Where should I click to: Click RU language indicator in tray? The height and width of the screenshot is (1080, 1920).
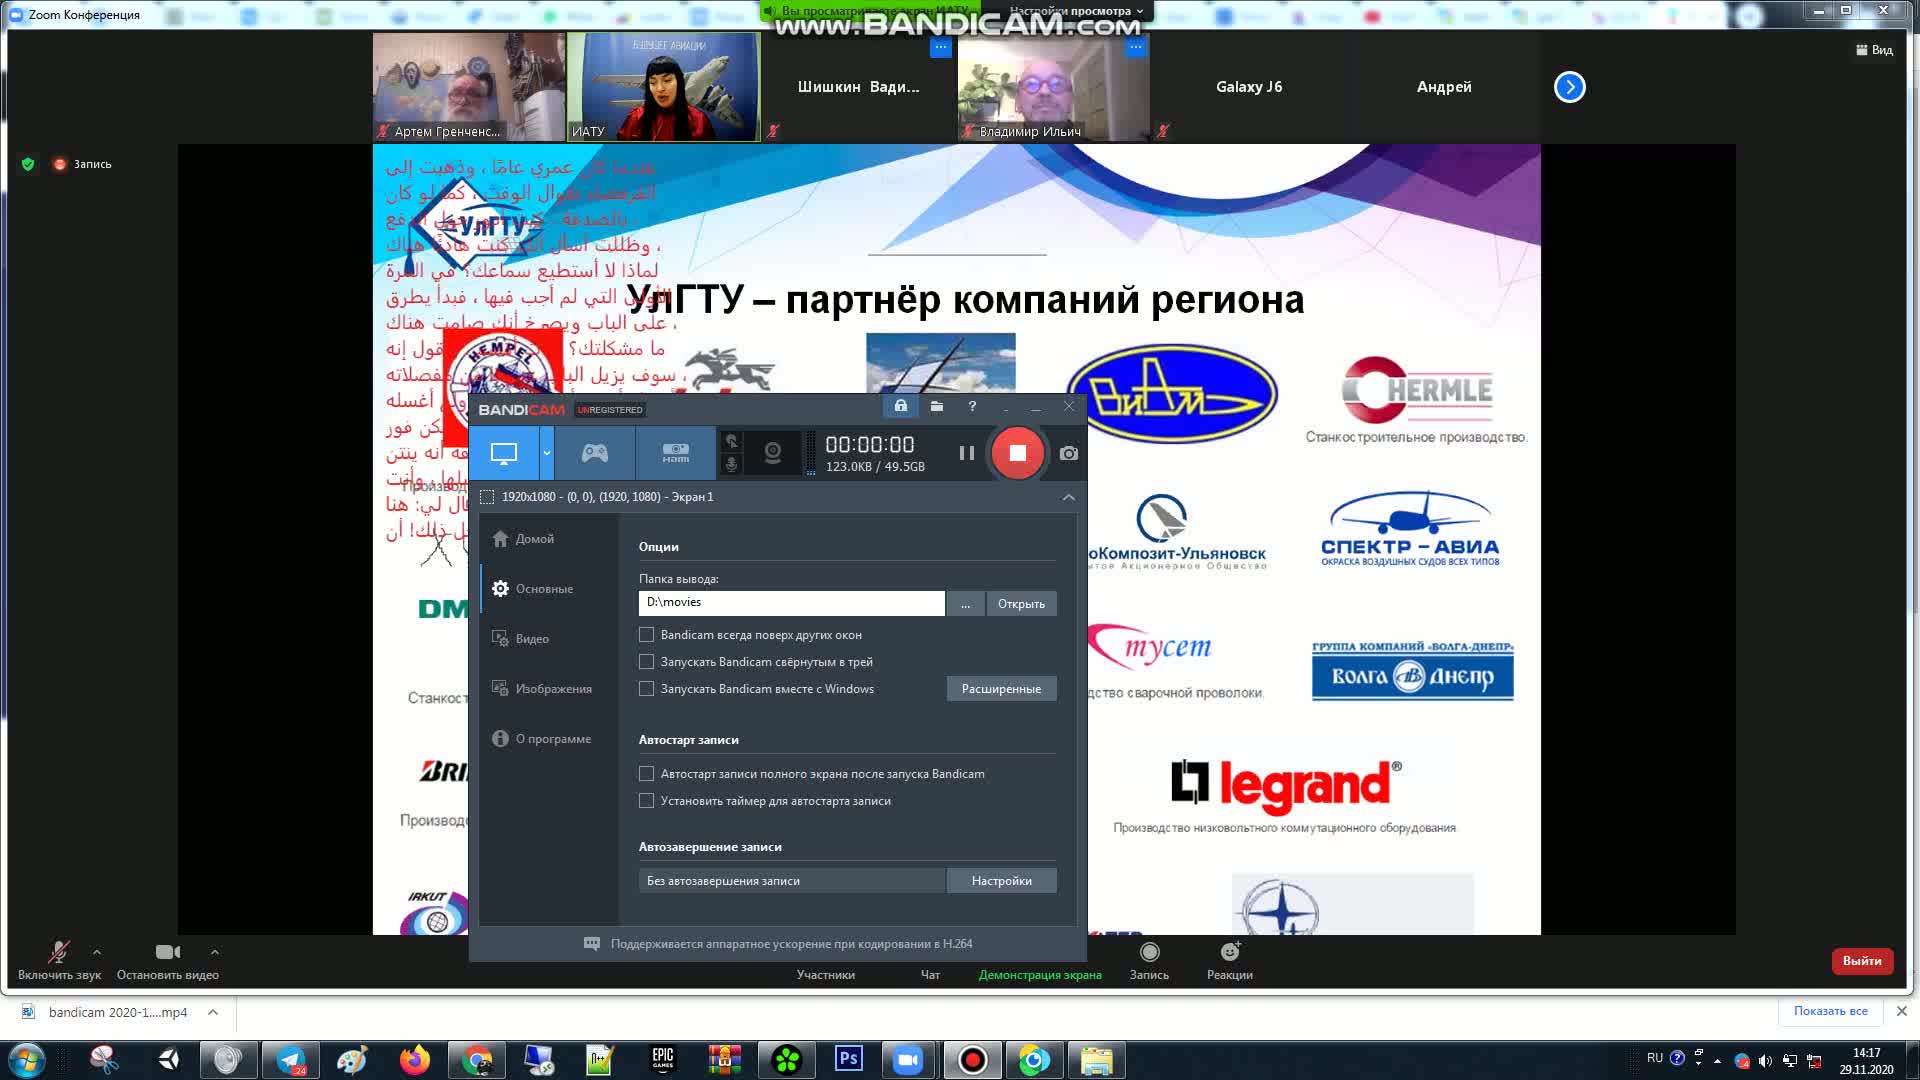click(x=1655, y=1058)
